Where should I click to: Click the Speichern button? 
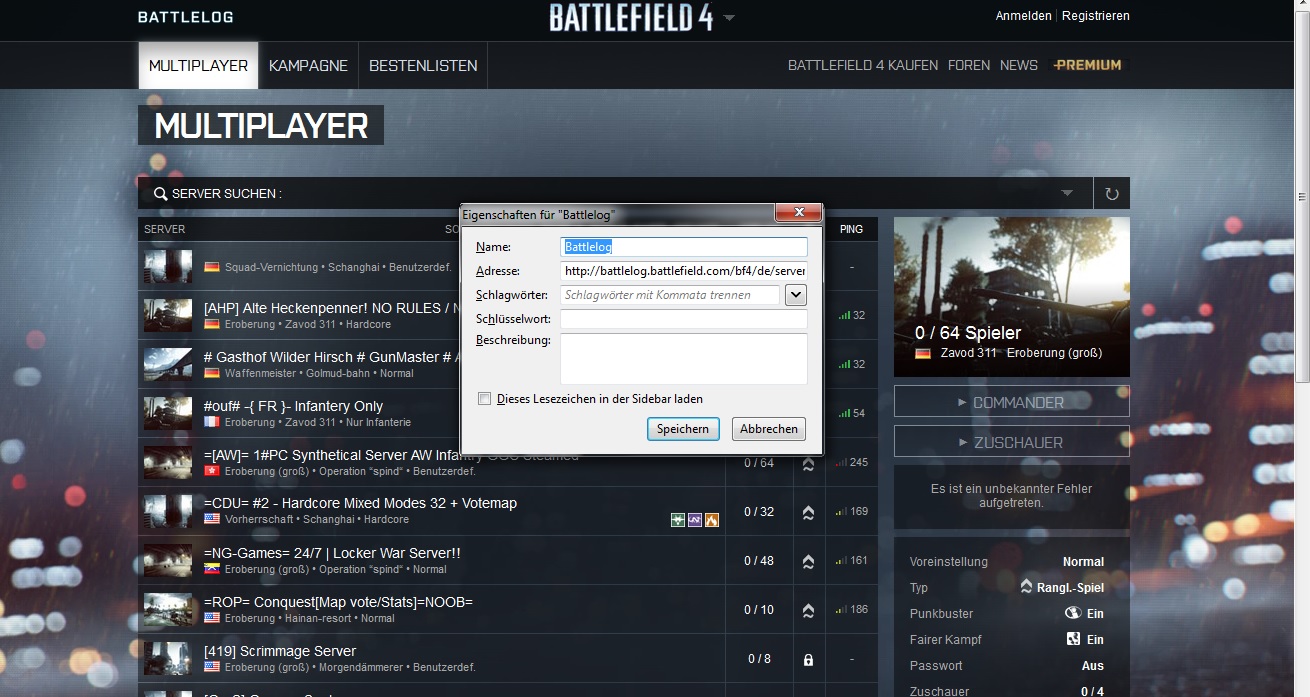click(x=683, y=429)
